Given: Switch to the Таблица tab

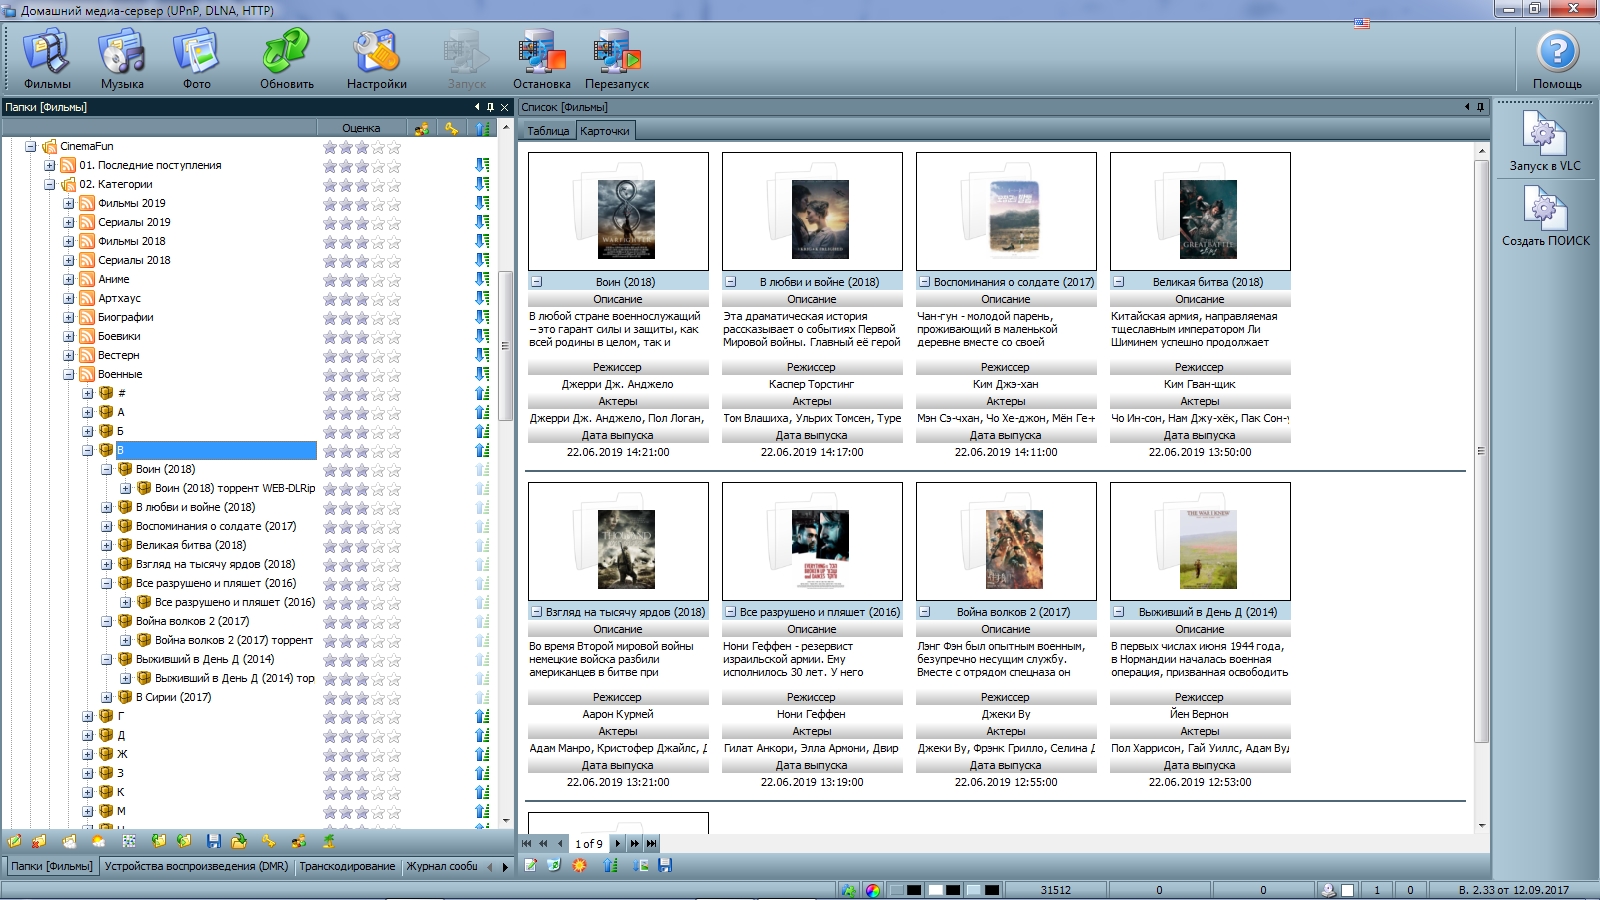Looking at the screenshot, I should coord(548,131).
